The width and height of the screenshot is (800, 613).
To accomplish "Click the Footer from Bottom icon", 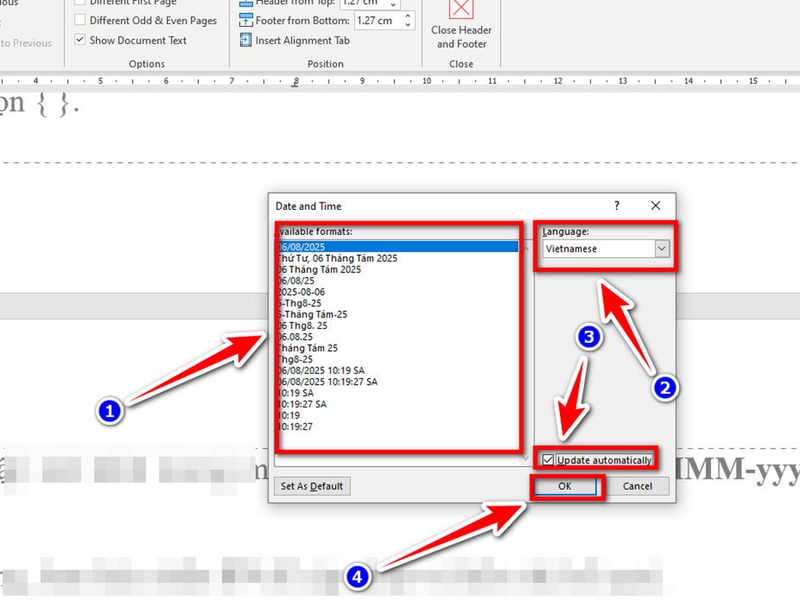I will (245, 20).
